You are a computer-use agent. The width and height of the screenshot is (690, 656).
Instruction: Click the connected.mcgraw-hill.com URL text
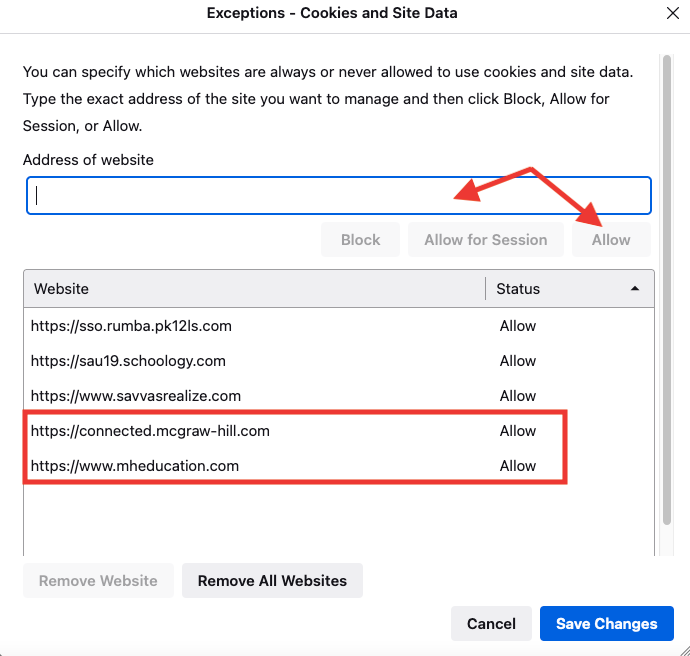(x=150, y=431)
